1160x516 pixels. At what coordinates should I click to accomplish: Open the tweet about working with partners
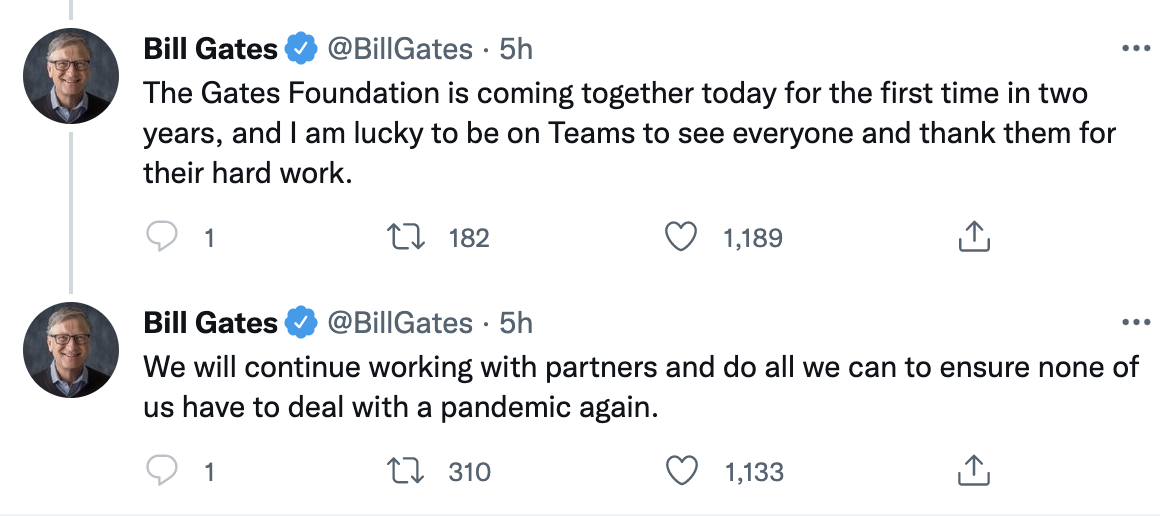point(640,387)
